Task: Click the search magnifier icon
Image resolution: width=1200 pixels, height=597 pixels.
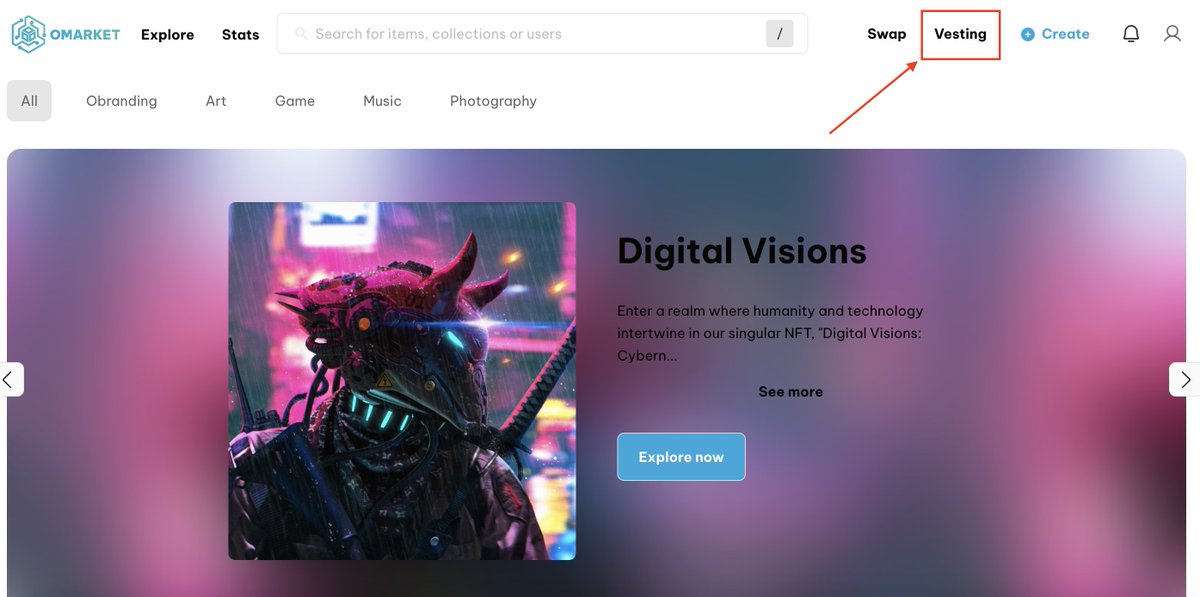Action: pyautogui.click(x=301, y=34)
